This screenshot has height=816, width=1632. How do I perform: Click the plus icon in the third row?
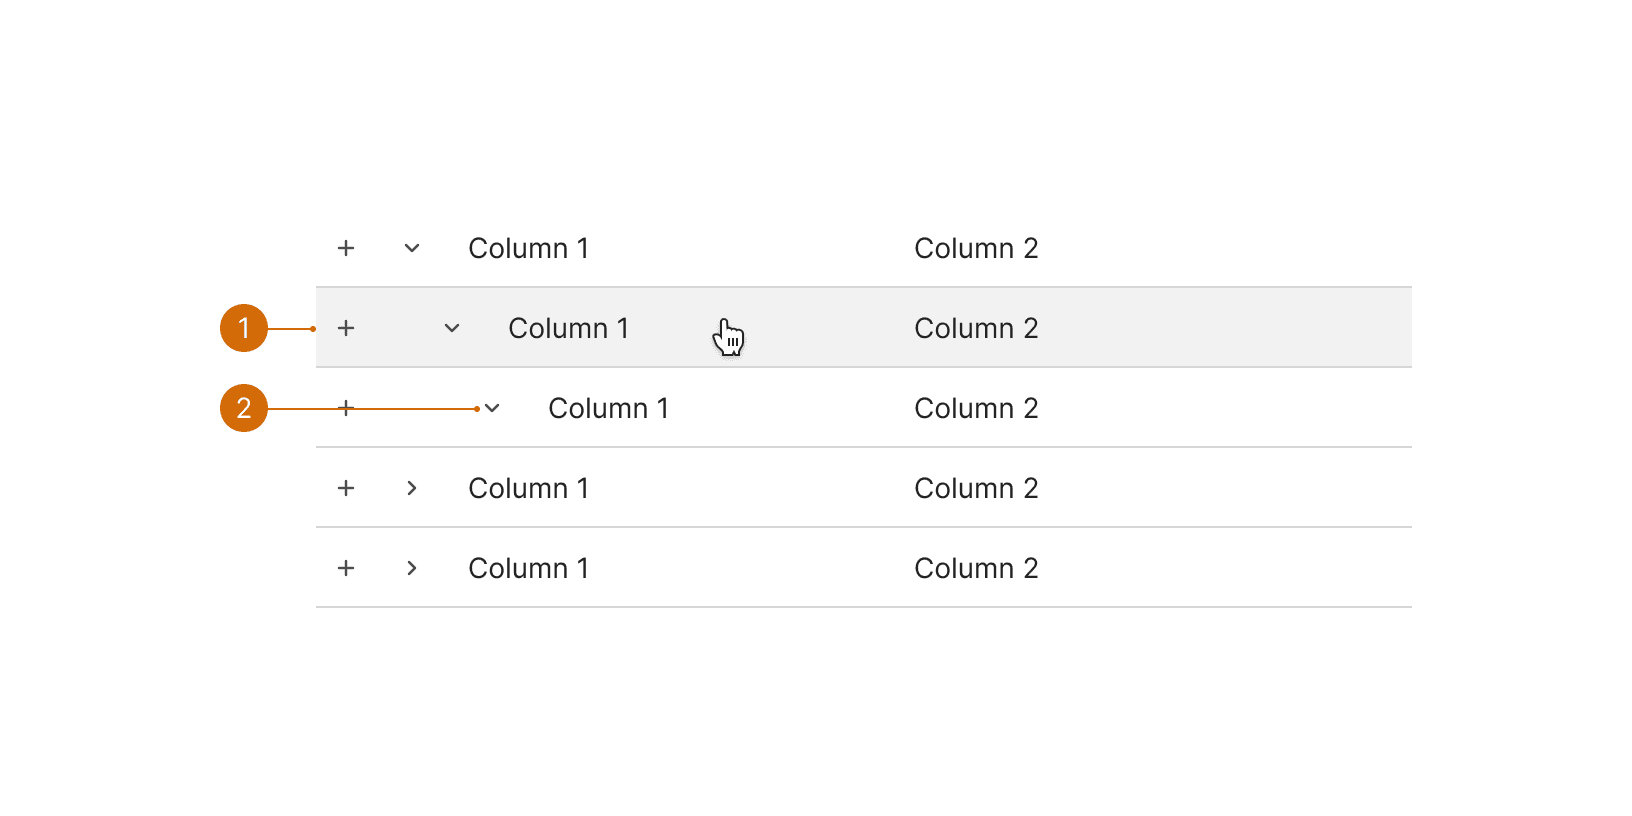346,408
